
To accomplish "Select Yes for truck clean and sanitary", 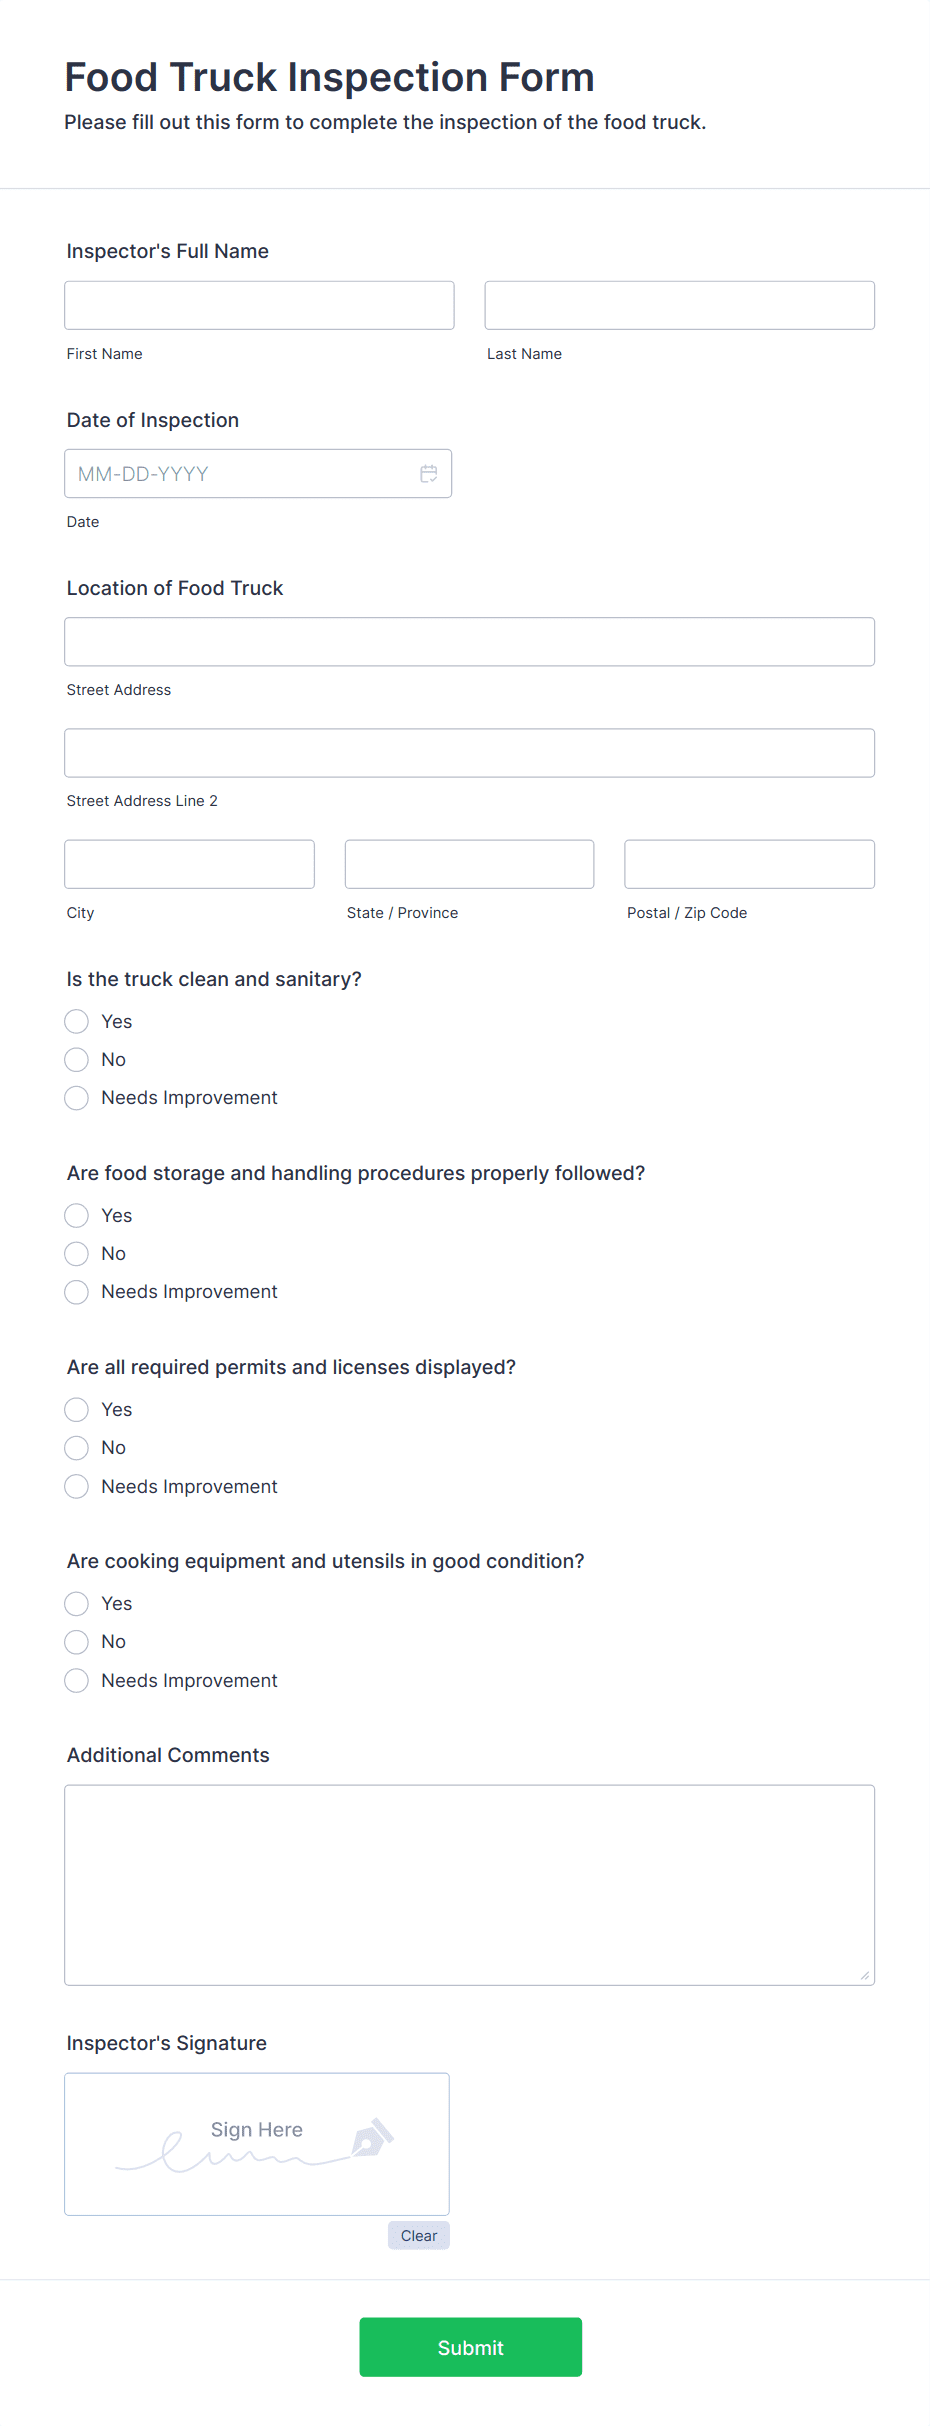I will point(77,1021).
